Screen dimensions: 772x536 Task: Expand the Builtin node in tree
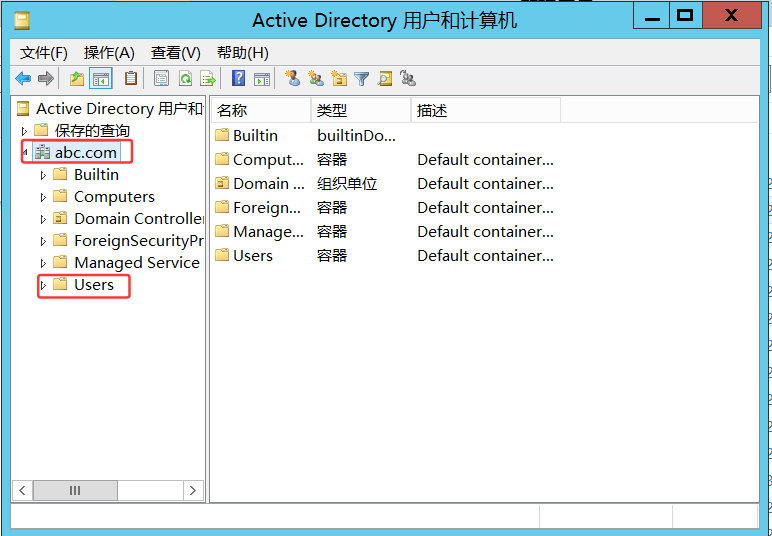pos(43,175)
